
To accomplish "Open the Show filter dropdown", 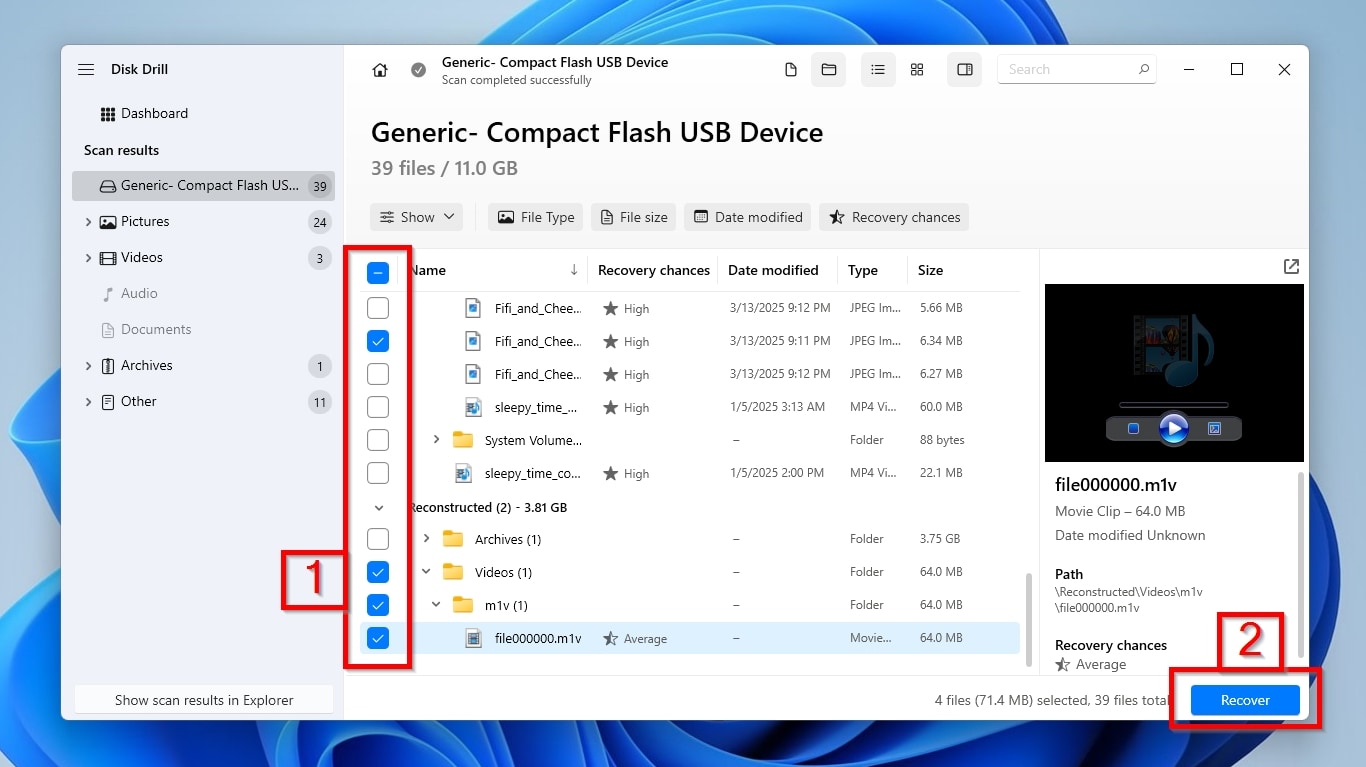I will [416, 217].
